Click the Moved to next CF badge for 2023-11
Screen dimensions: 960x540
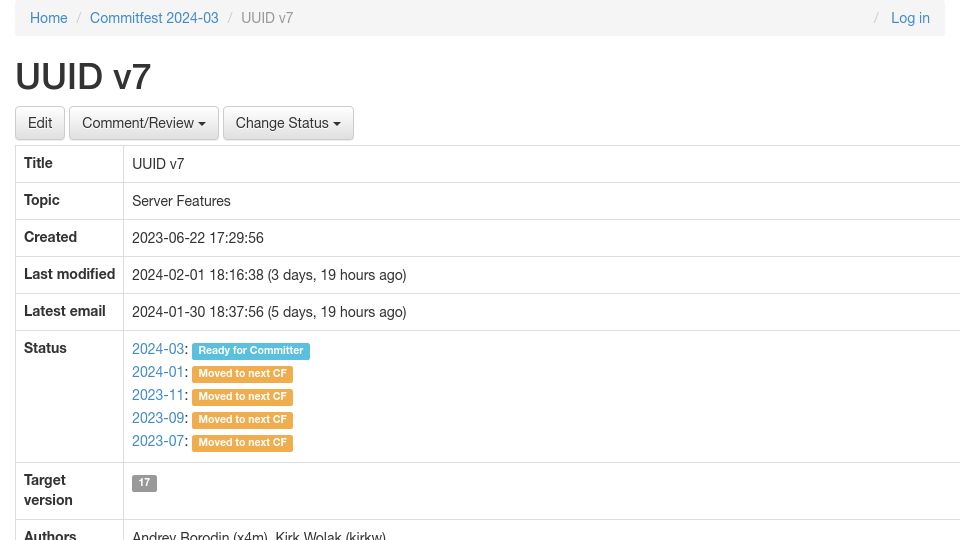coord(242,397)
